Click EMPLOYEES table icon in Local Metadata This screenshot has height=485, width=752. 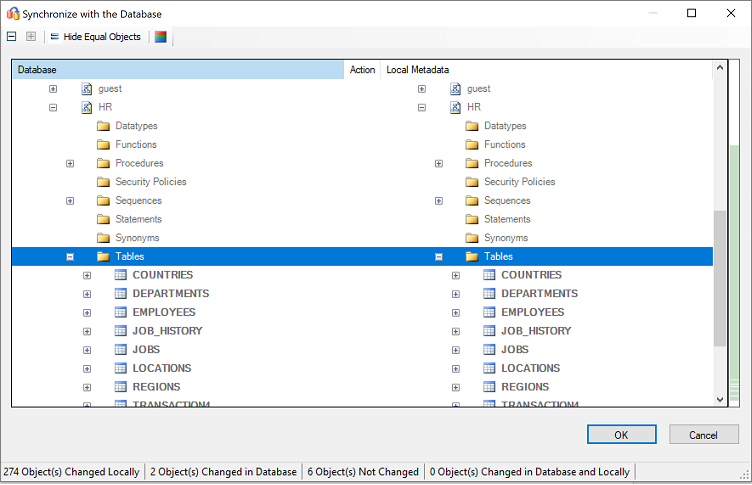click(489, 312)
